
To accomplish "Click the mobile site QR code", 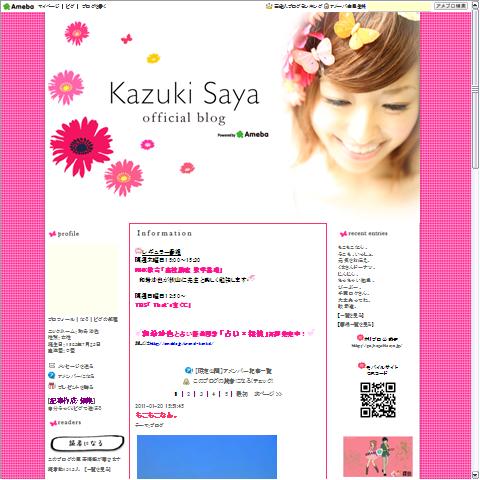I will pyautogui.click(x=378, y=400).
